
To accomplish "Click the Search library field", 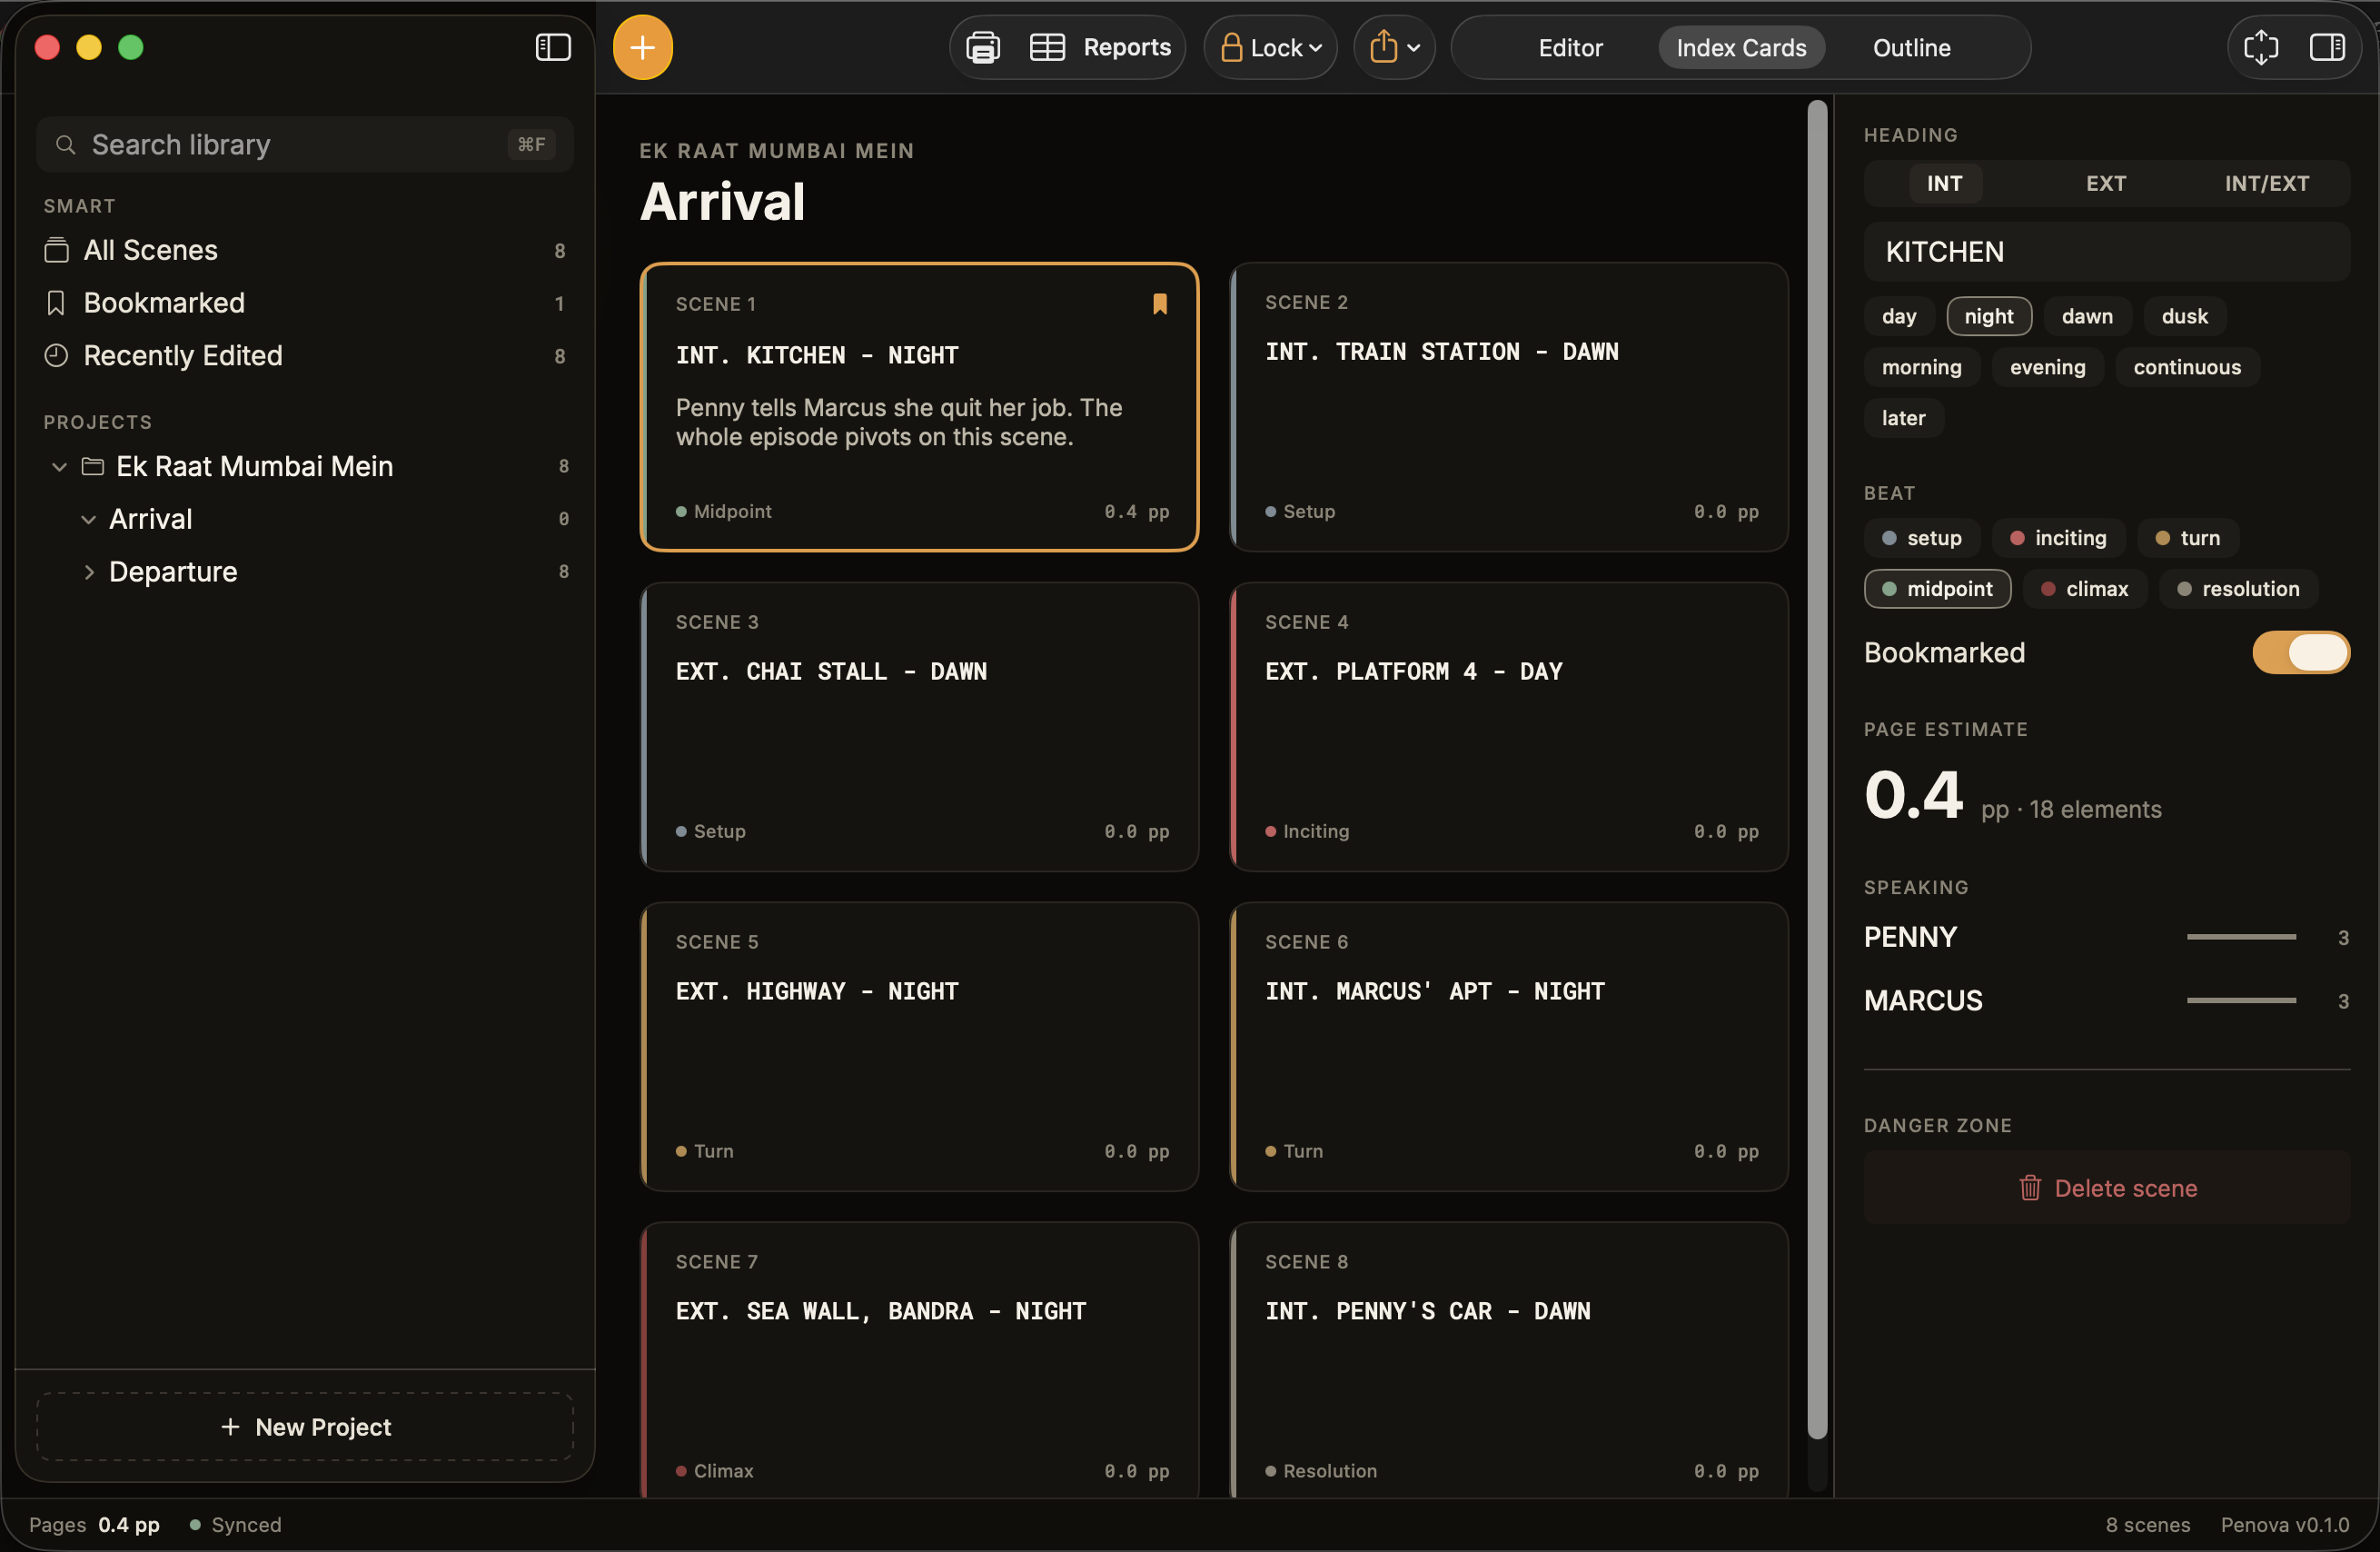I will coord(305,145).
